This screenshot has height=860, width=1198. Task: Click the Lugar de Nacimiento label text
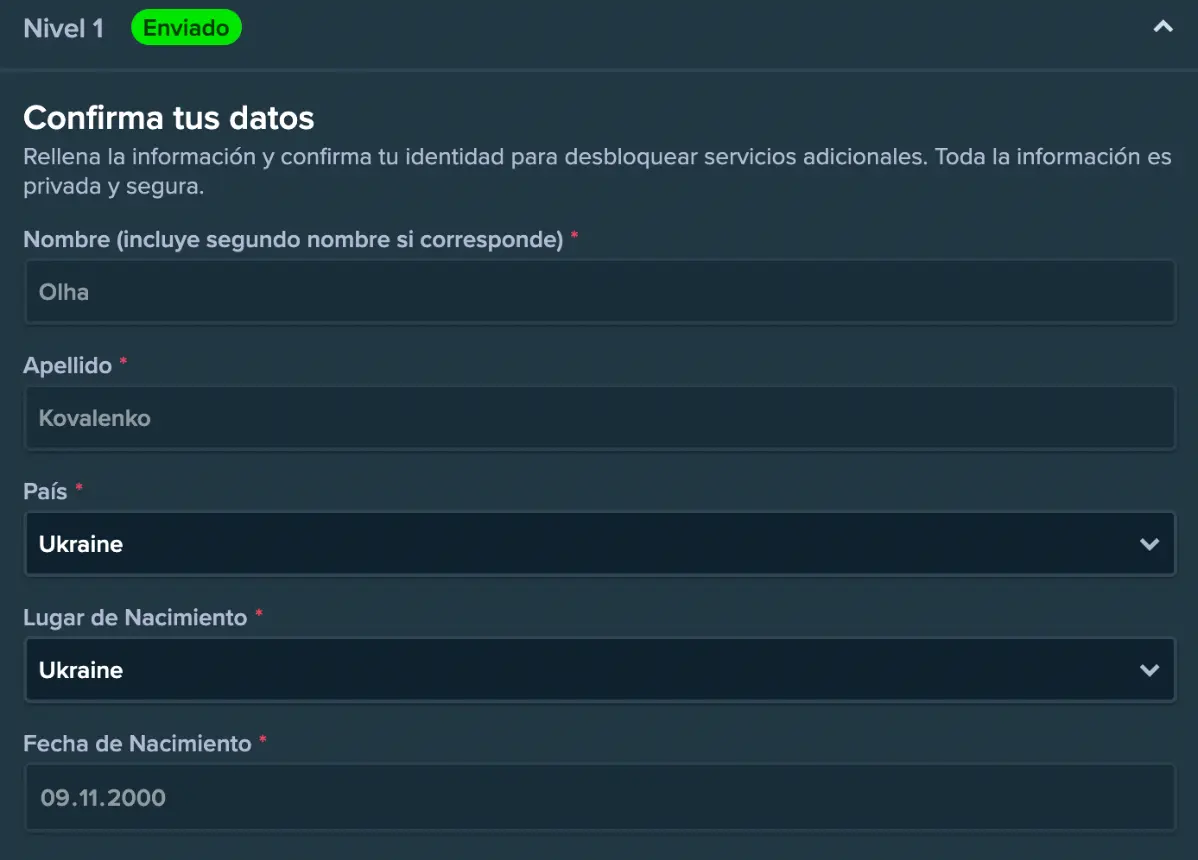tap(135, 617)
